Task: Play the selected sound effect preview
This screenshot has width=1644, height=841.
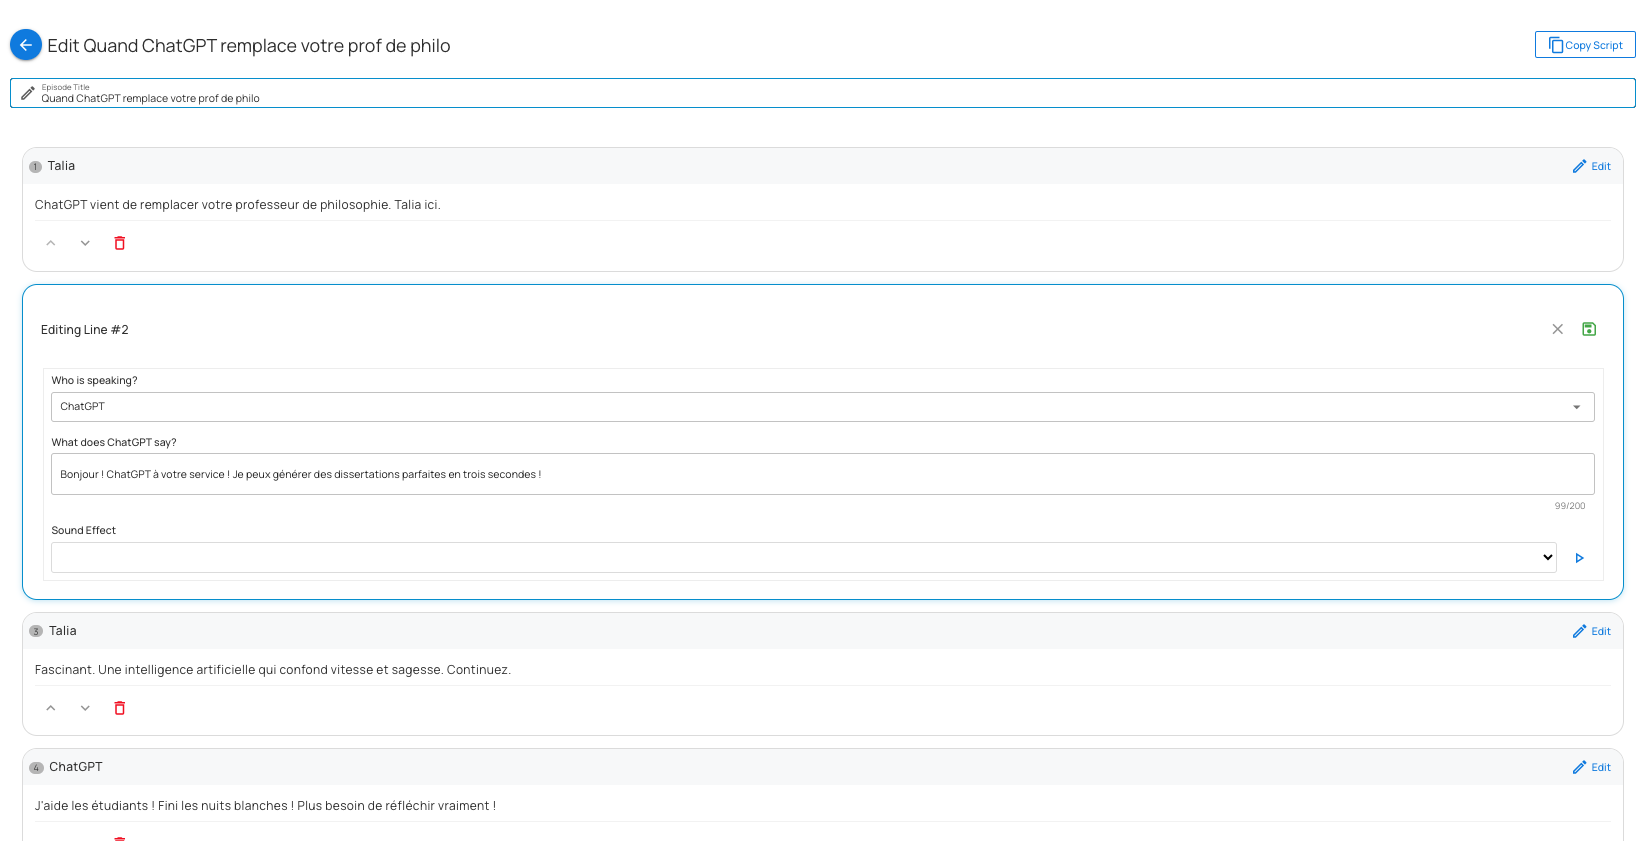Action: pyautogui.click(x=1579, y=558)
